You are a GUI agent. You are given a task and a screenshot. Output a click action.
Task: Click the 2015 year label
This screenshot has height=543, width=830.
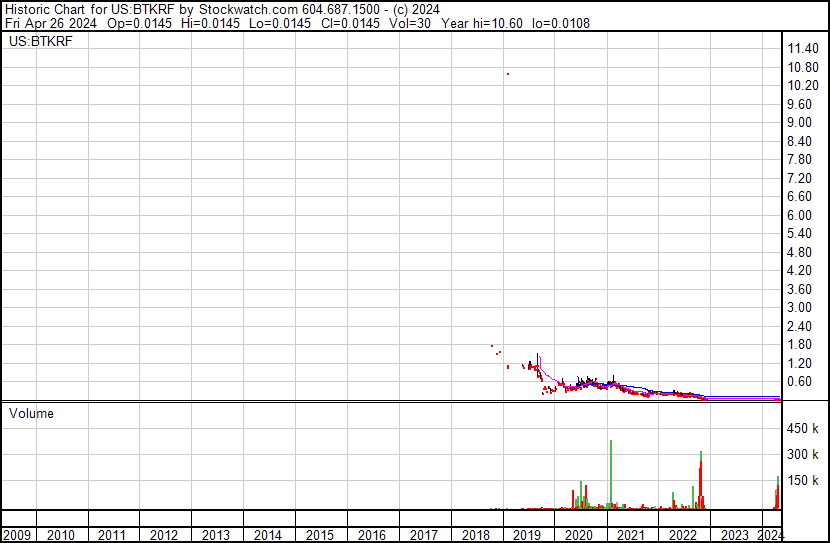320,535
